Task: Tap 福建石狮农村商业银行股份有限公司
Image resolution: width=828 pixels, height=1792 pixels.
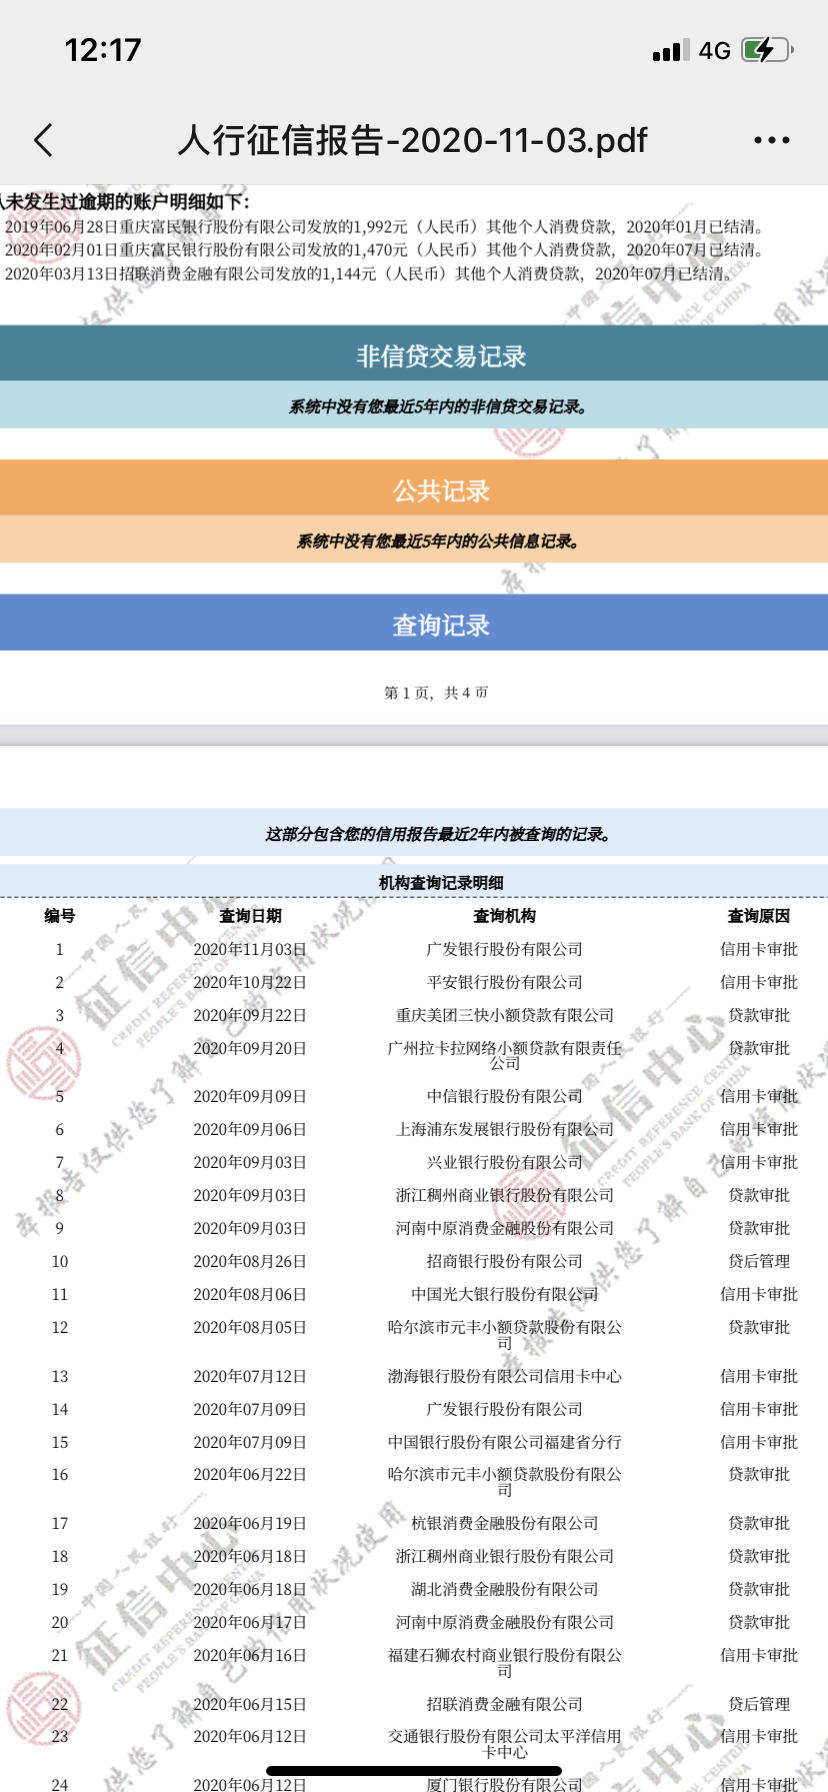Action: tap(505, 1663)
